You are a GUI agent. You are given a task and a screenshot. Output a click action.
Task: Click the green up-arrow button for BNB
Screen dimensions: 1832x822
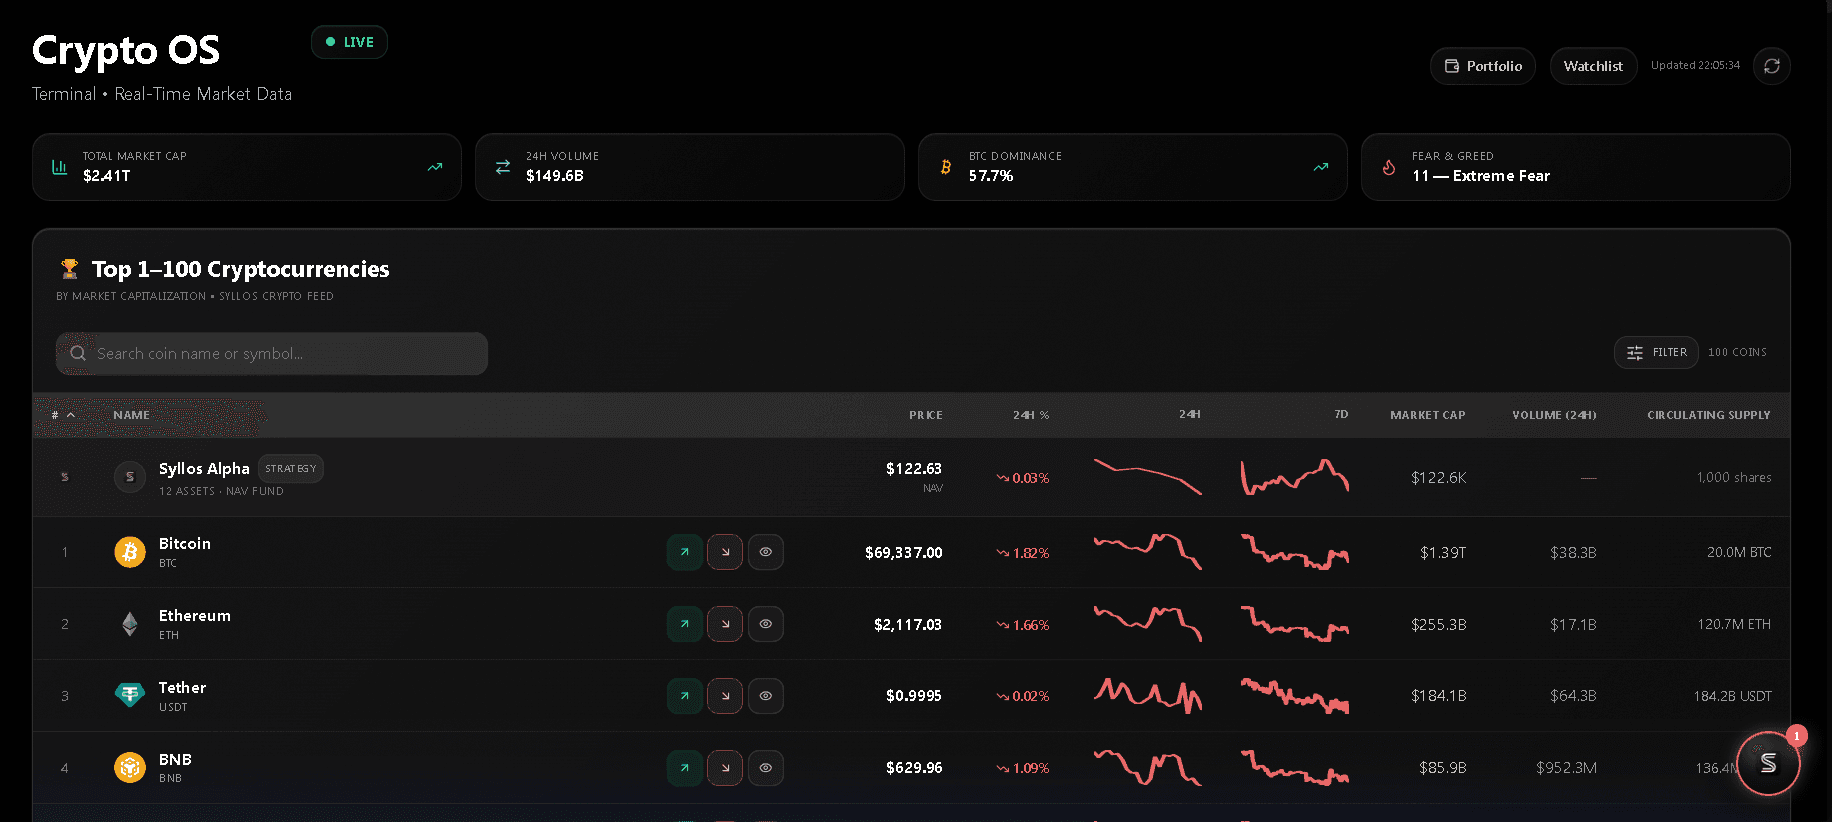(x=685, y=768)
